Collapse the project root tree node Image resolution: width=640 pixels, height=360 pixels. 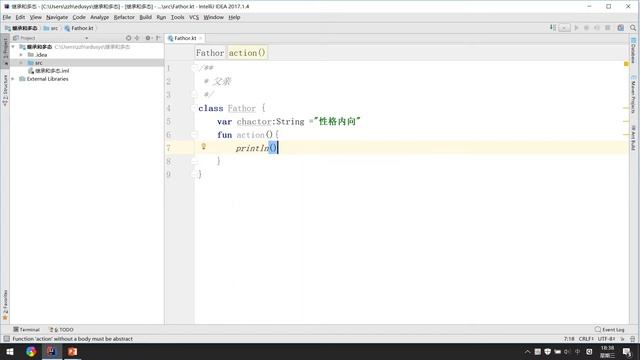(13, 47)
